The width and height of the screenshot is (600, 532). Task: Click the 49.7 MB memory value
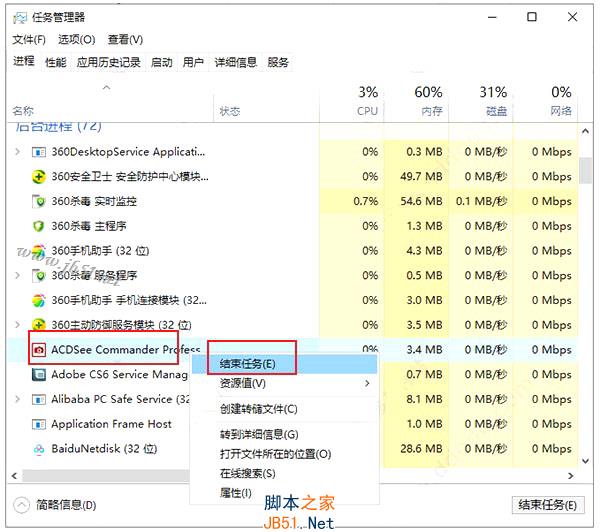point(421,177)
